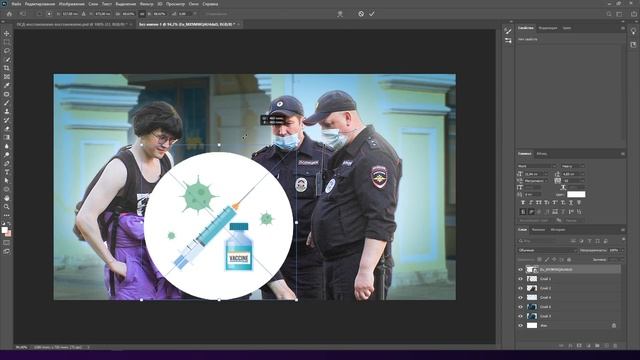Screen dimensions: 640x360
Task: Select the Magic Wand selection tool
Action: click(7, 60)
